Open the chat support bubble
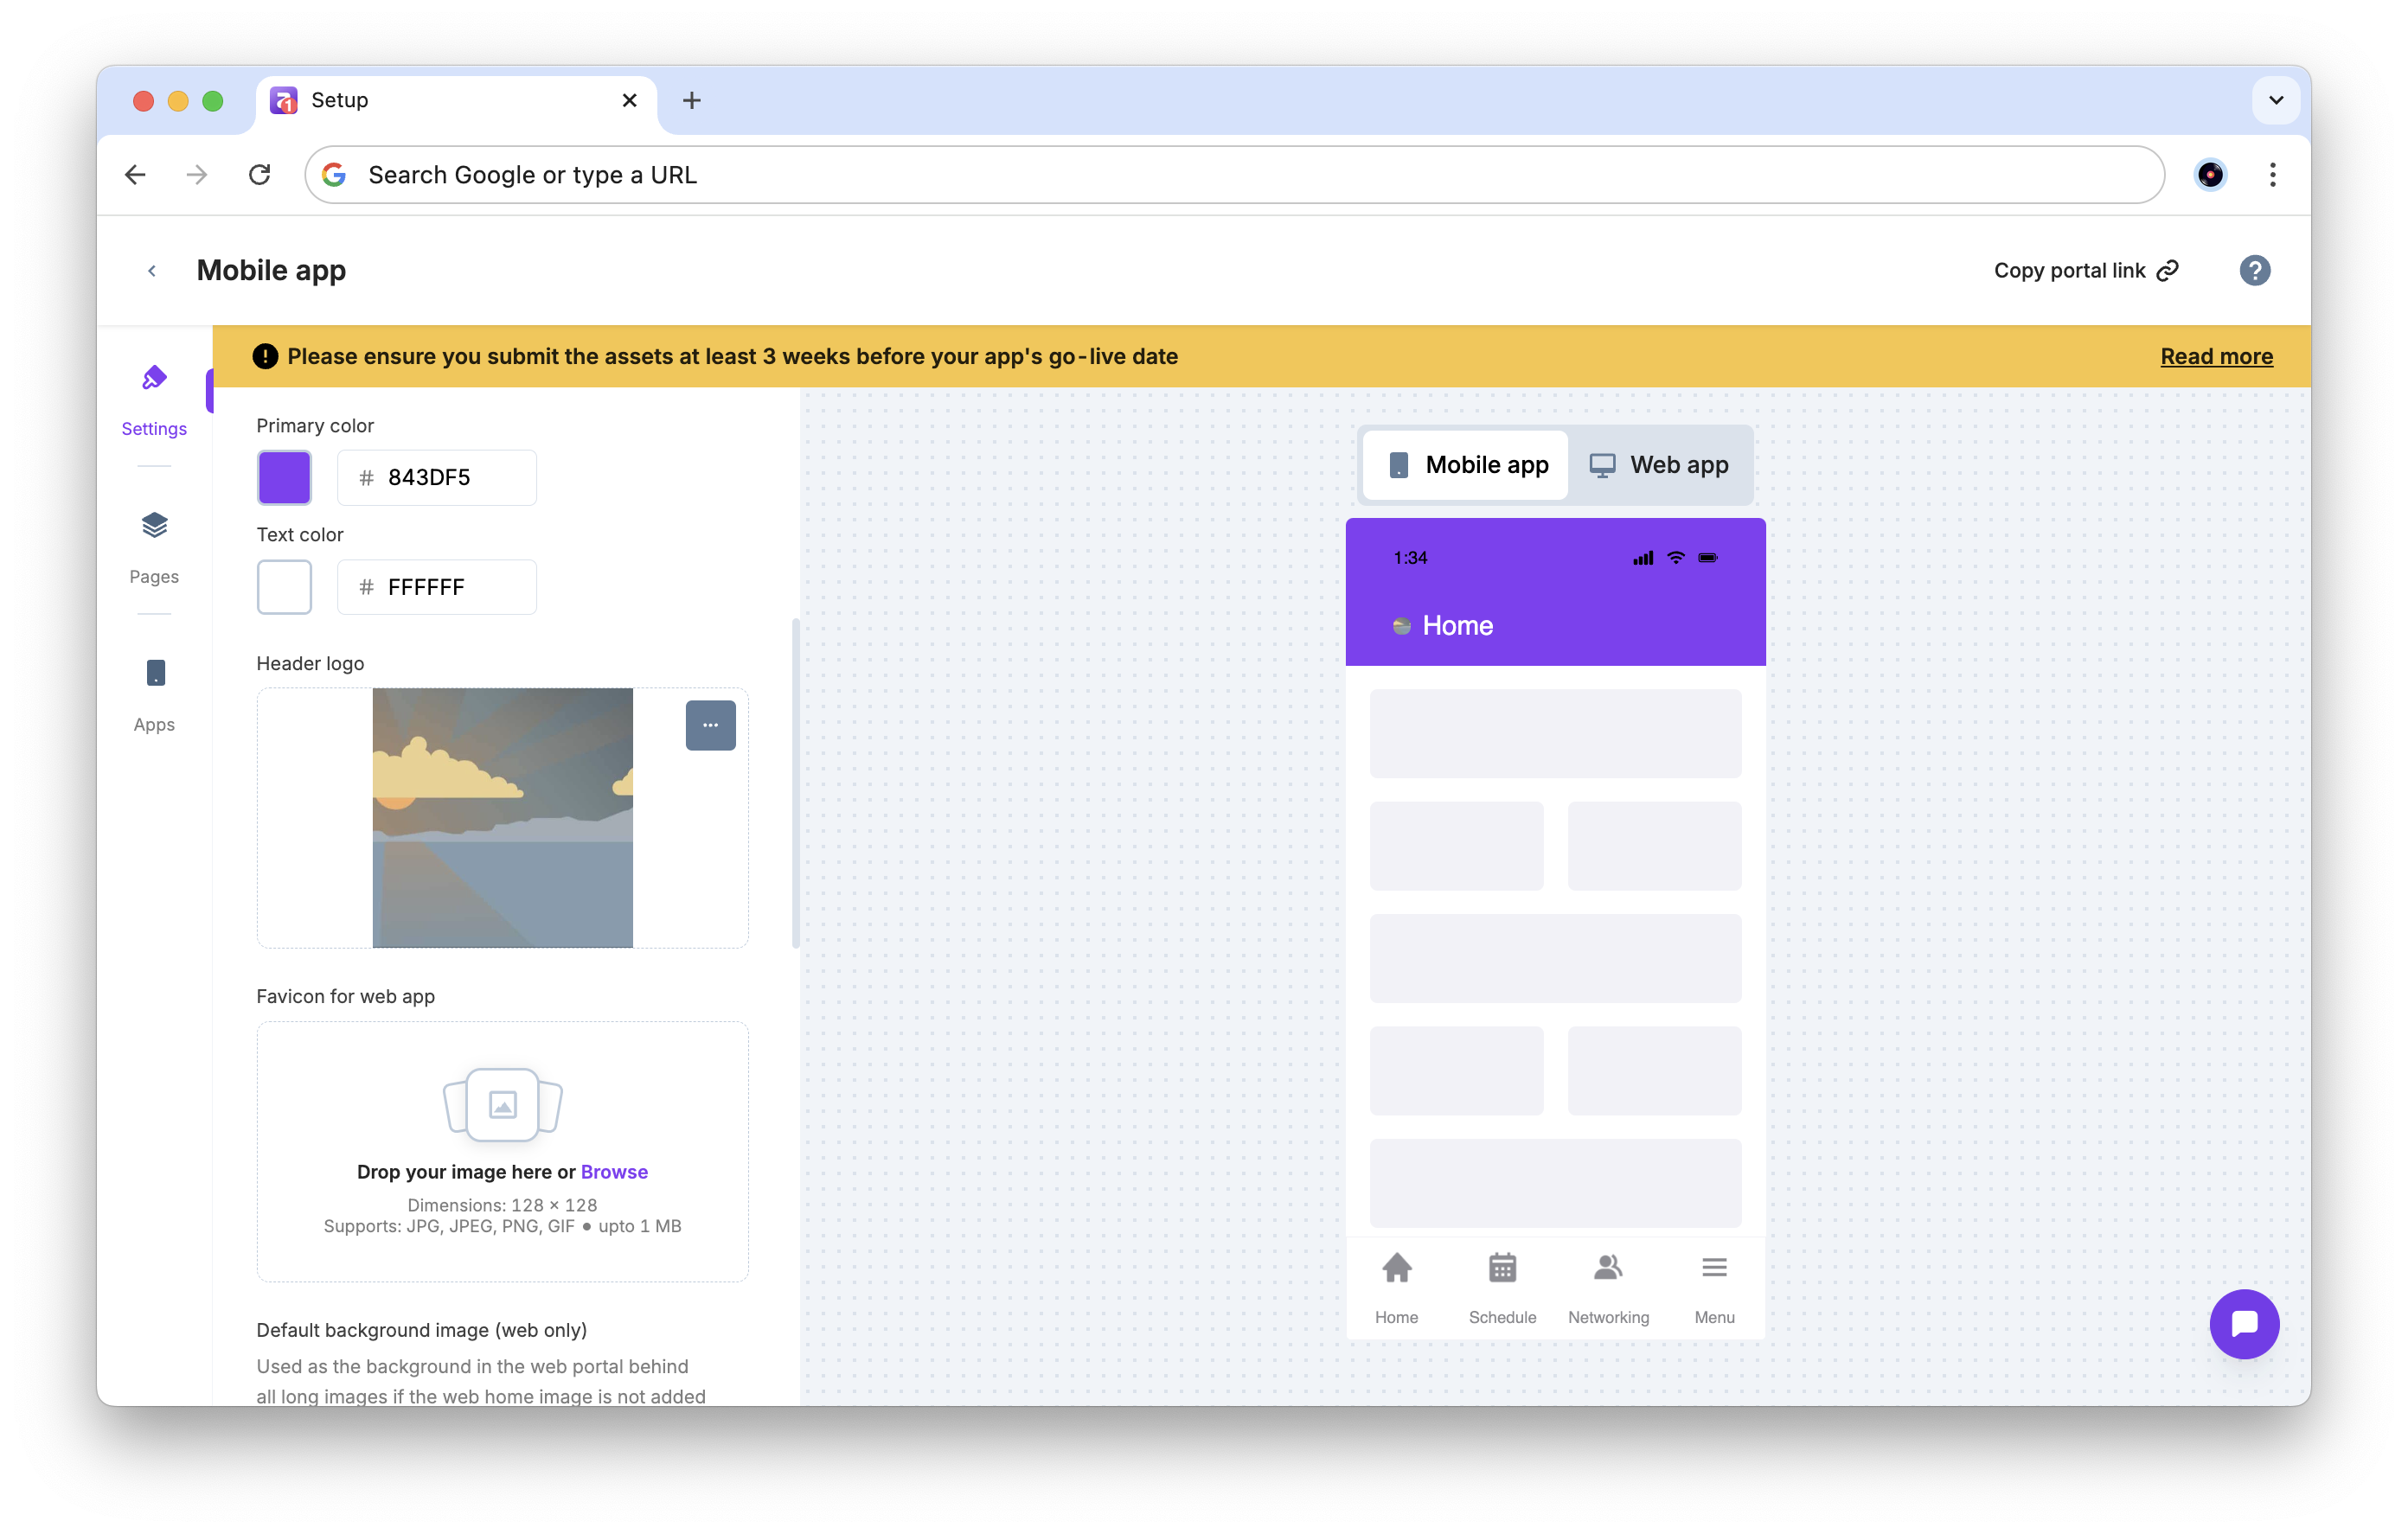2408x1534 pixels. coord(2243,1323)
